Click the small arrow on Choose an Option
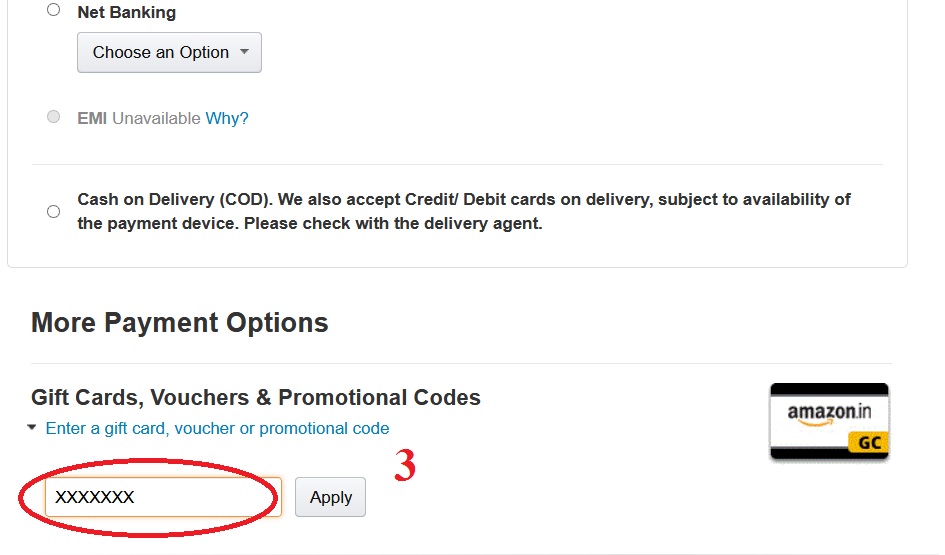Image resolution: width=945 pixels, height=555 pixels. point(244,53)
